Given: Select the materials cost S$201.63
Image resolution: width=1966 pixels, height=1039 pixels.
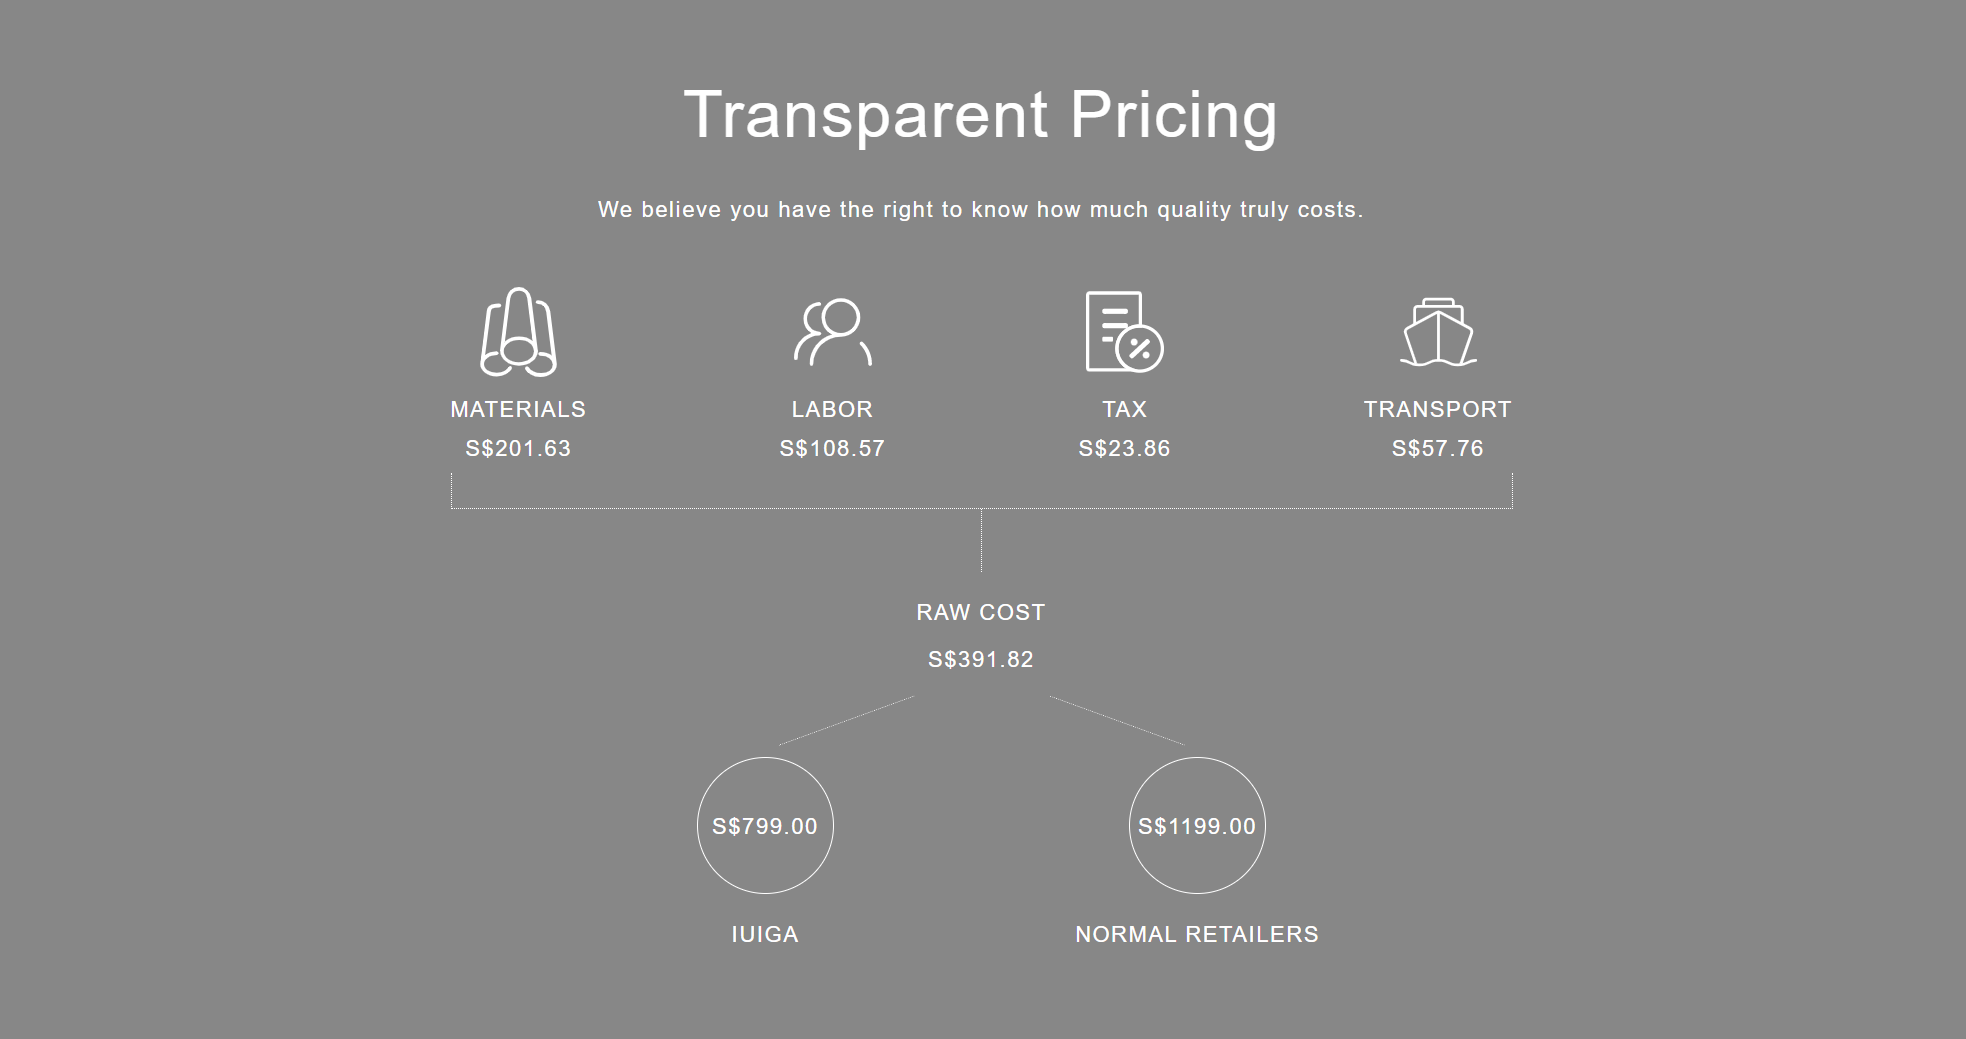Looking at the screenshot, I should click(518, 449).
